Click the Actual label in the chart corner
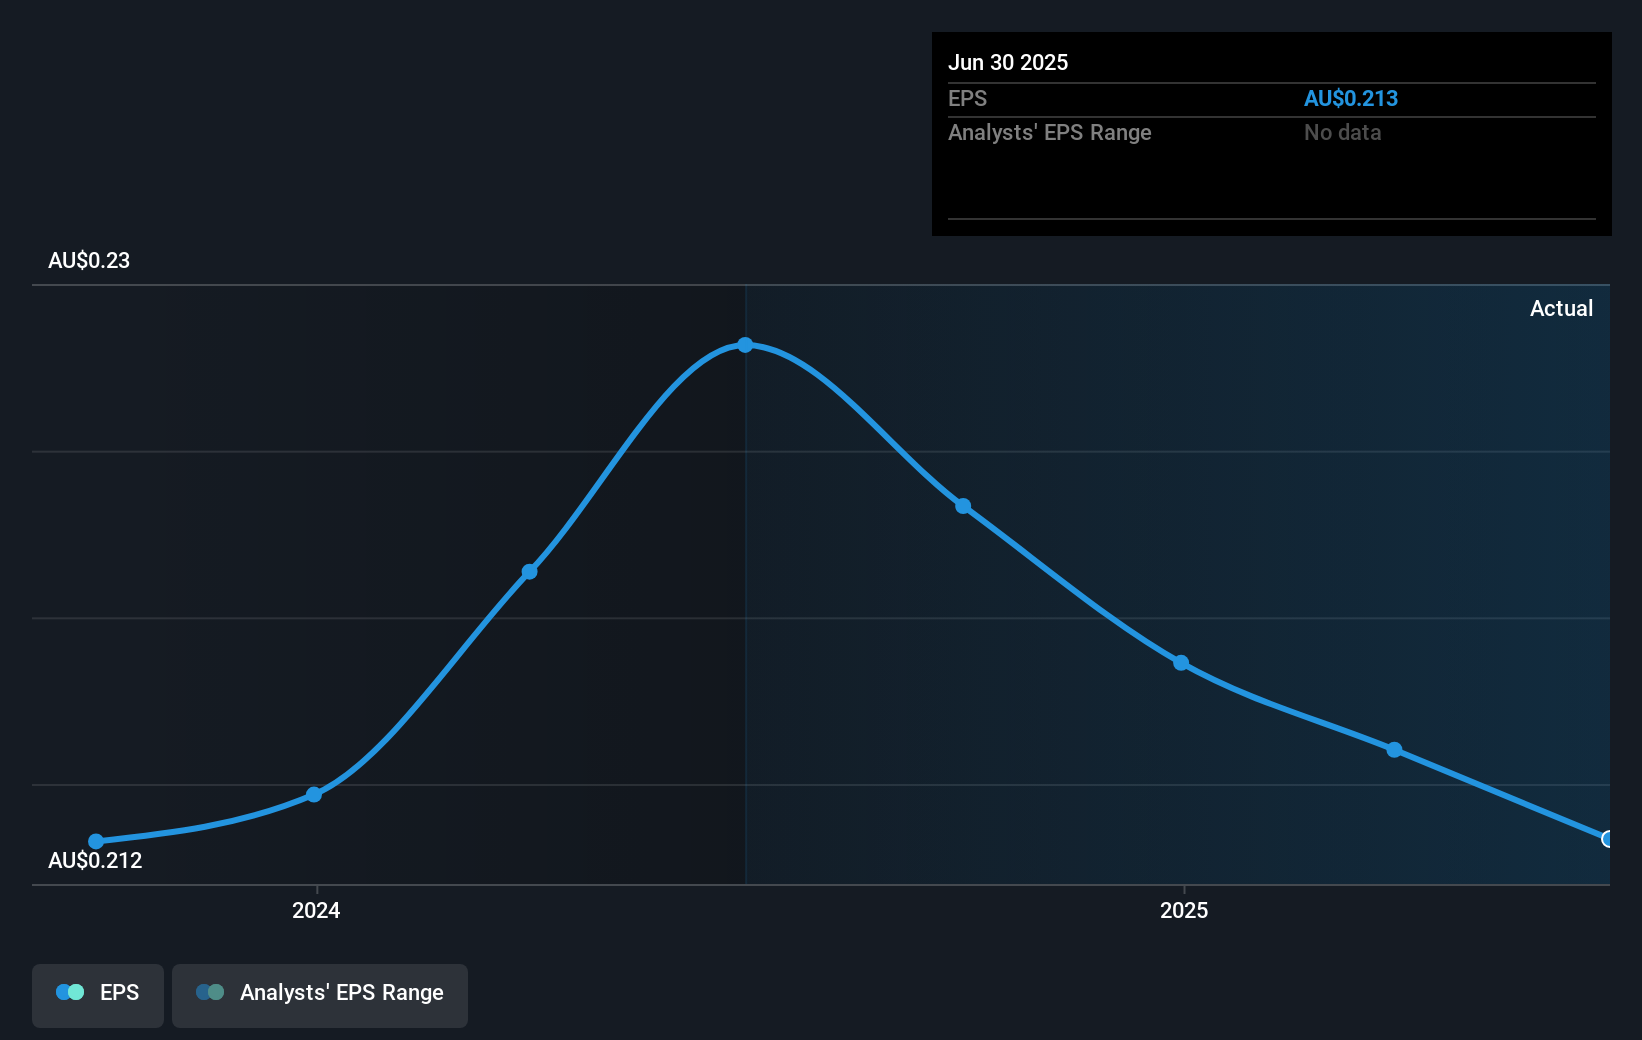 point(1561,308)
